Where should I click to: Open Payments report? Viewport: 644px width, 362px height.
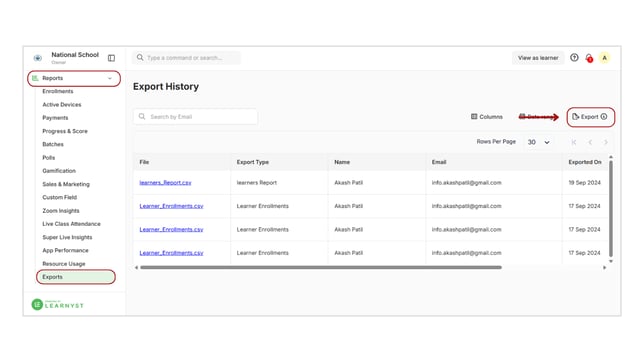tap(55, 118)
